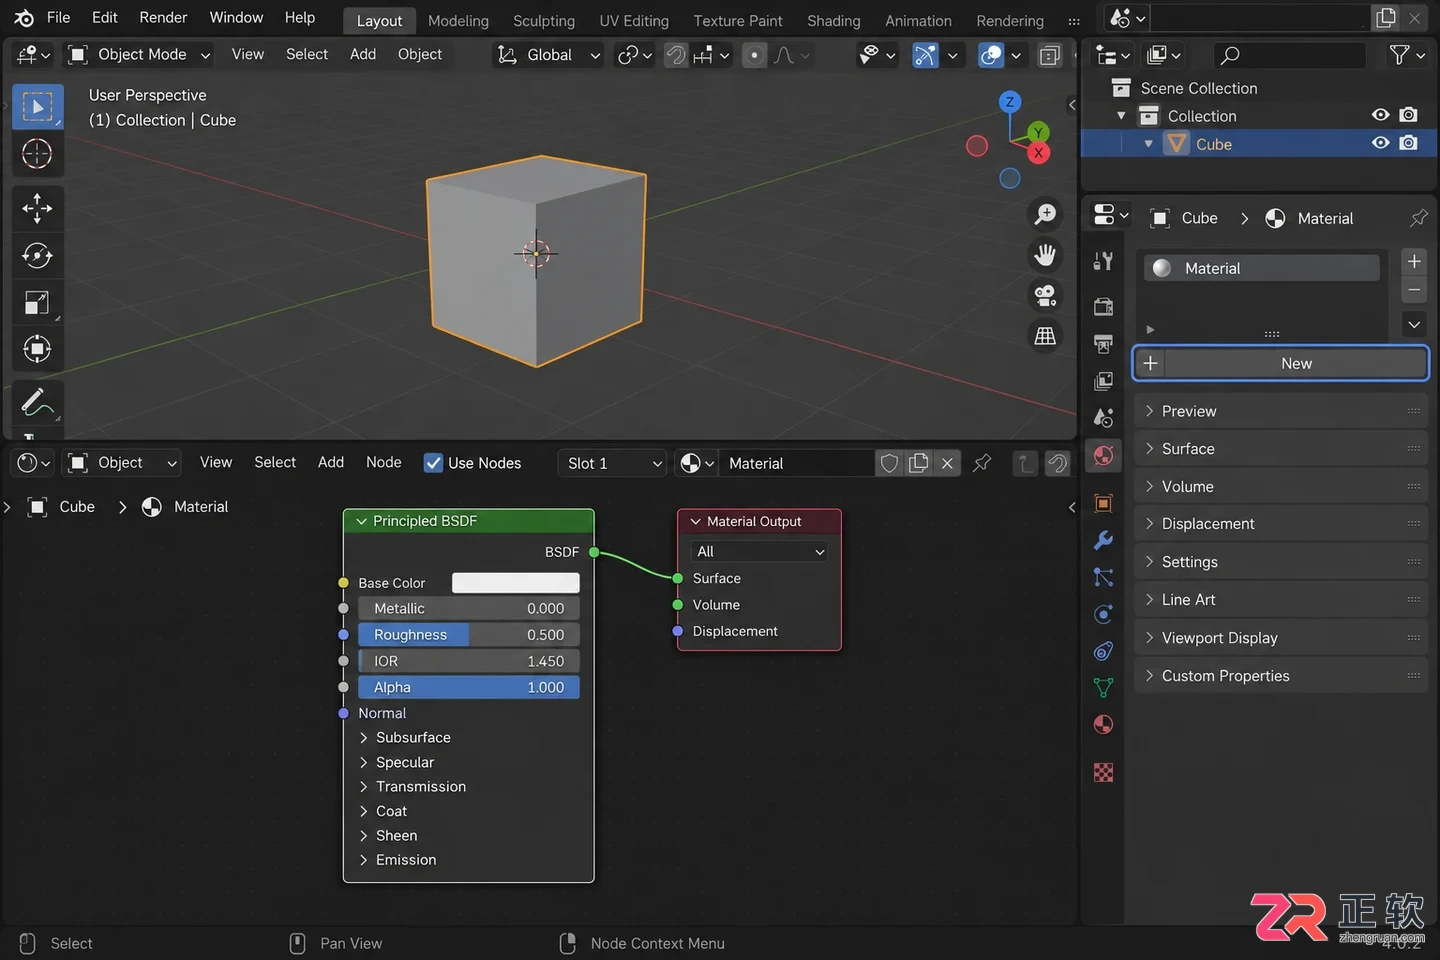Toggle snapping magnet in viewport header
This screenshot has height=960, width=1440.
(x=676, y=55)
